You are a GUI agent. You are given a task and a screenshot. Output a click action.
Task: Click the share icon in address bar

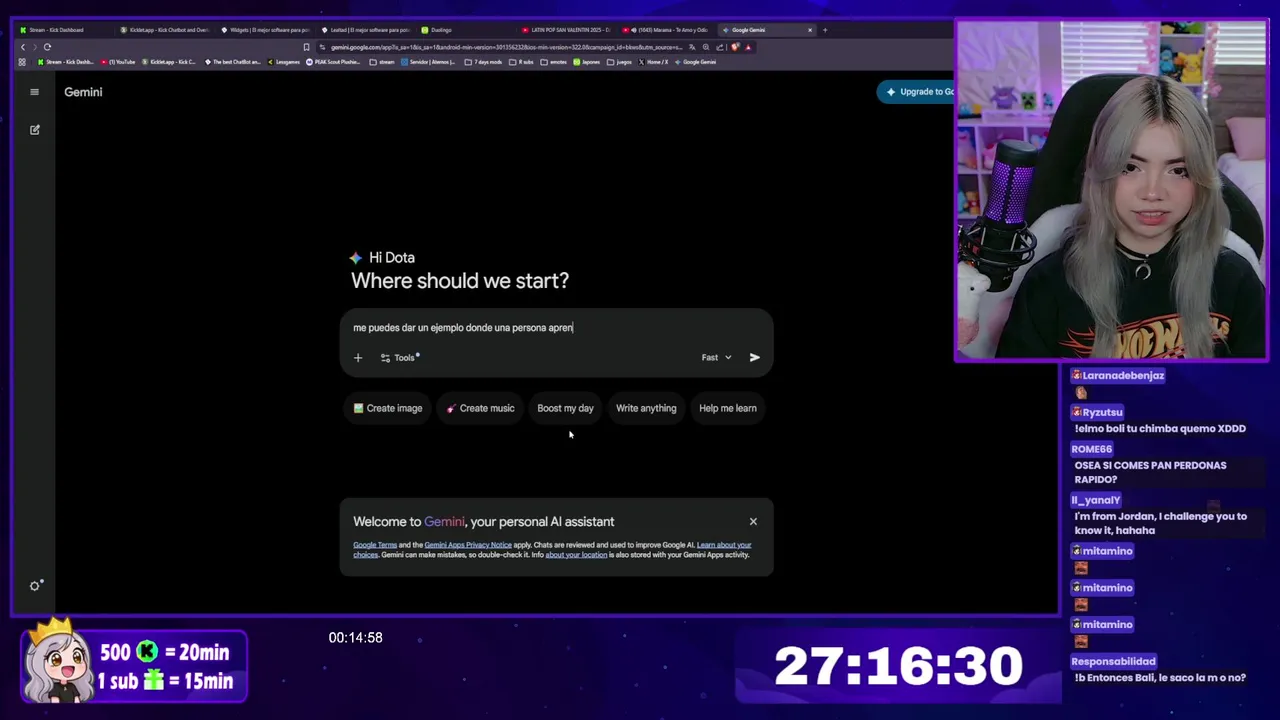(719, 47)
